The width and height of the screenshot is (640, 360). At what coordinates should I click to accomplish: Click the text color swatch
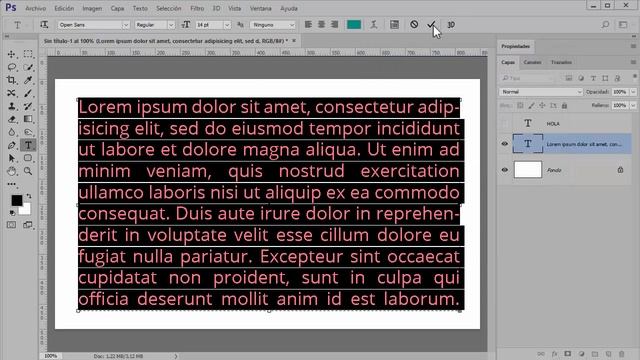point(353,25)
